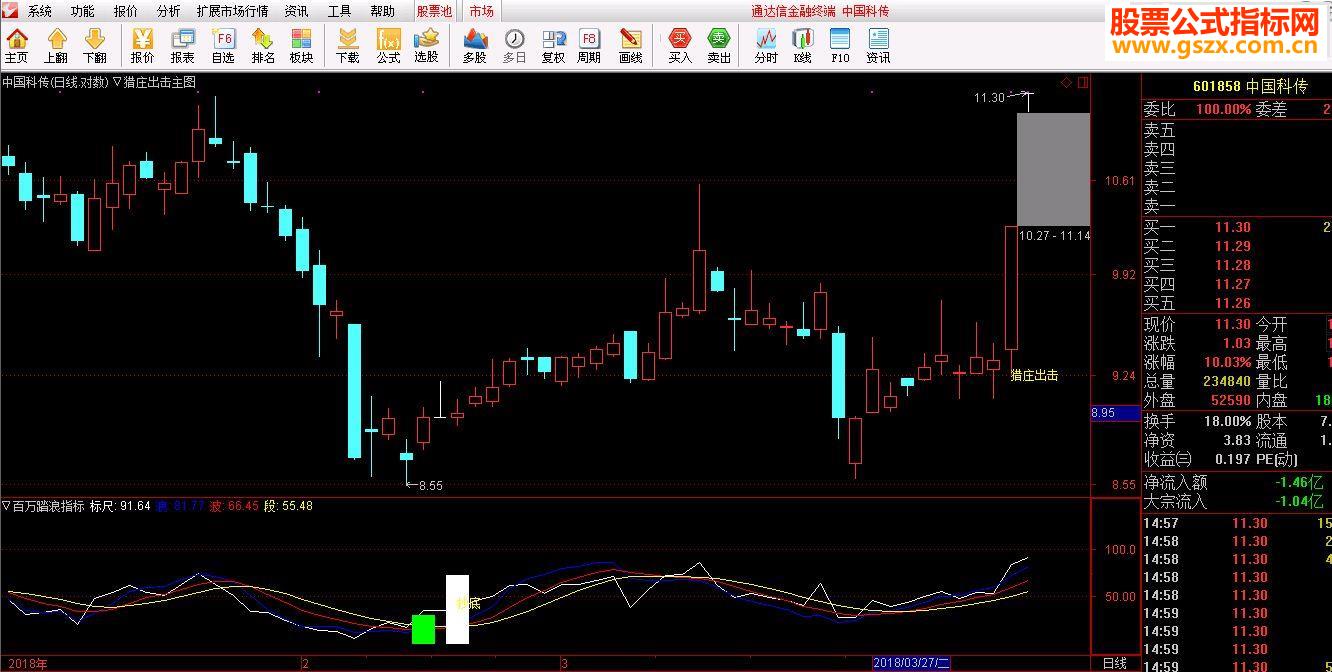This screenshot has height=672, width=1332.
Task: Expand the 百万踏浪指标 indicator triangle
Action: pos(6,506)
